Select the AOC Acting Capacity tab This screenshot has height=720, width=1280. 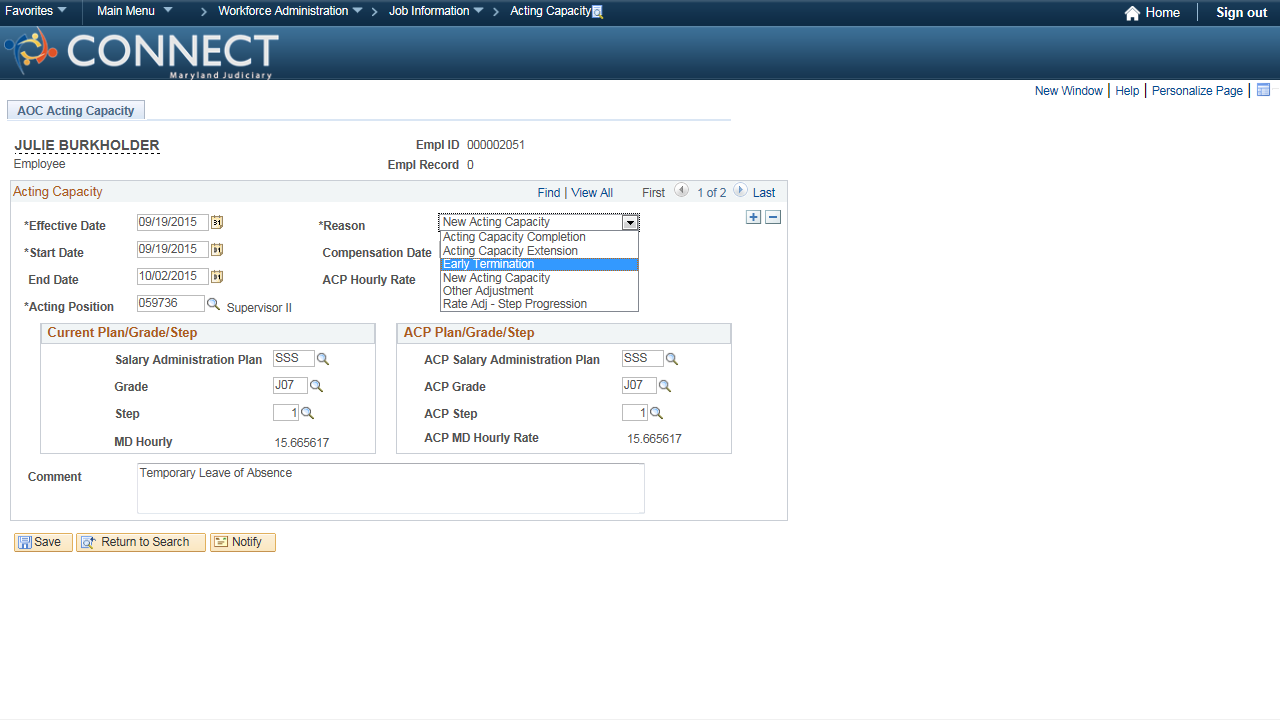(76, 111)
